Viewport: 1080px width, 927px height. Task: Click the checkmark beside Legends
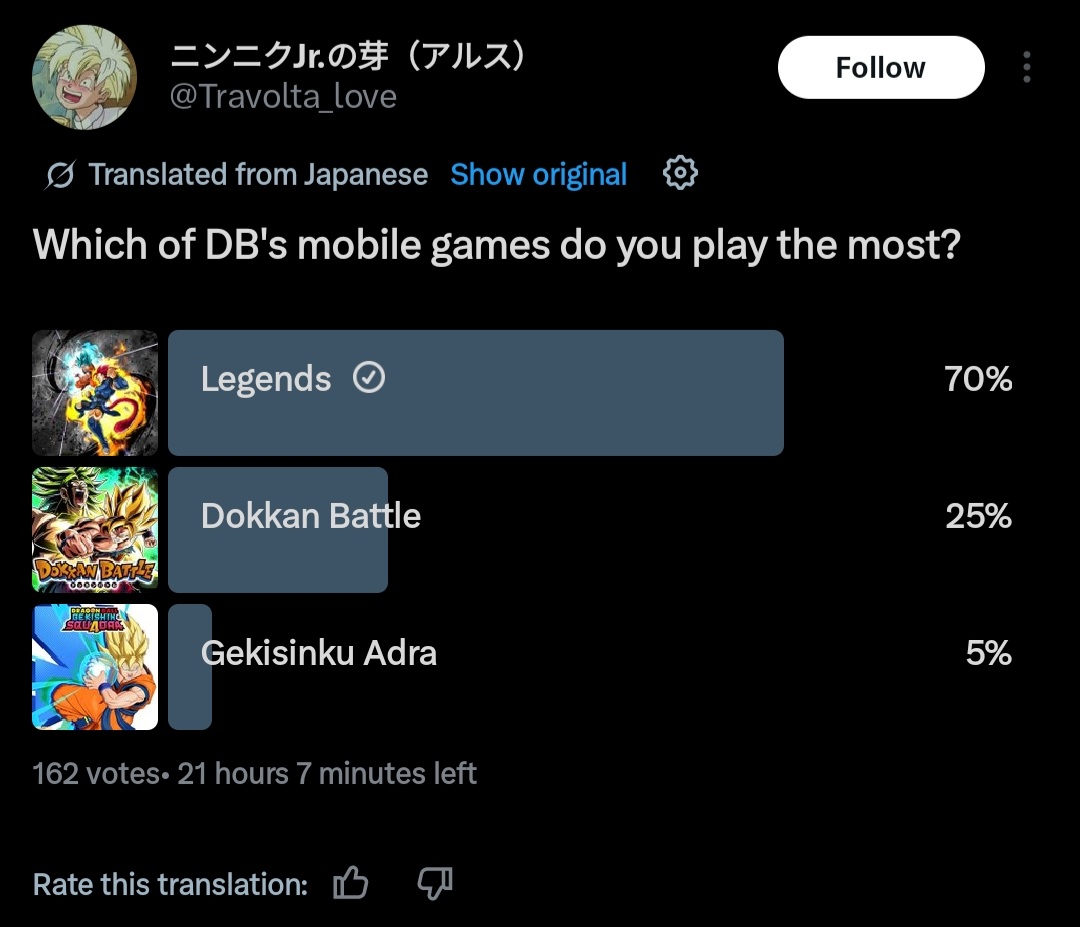coord(369,377)
